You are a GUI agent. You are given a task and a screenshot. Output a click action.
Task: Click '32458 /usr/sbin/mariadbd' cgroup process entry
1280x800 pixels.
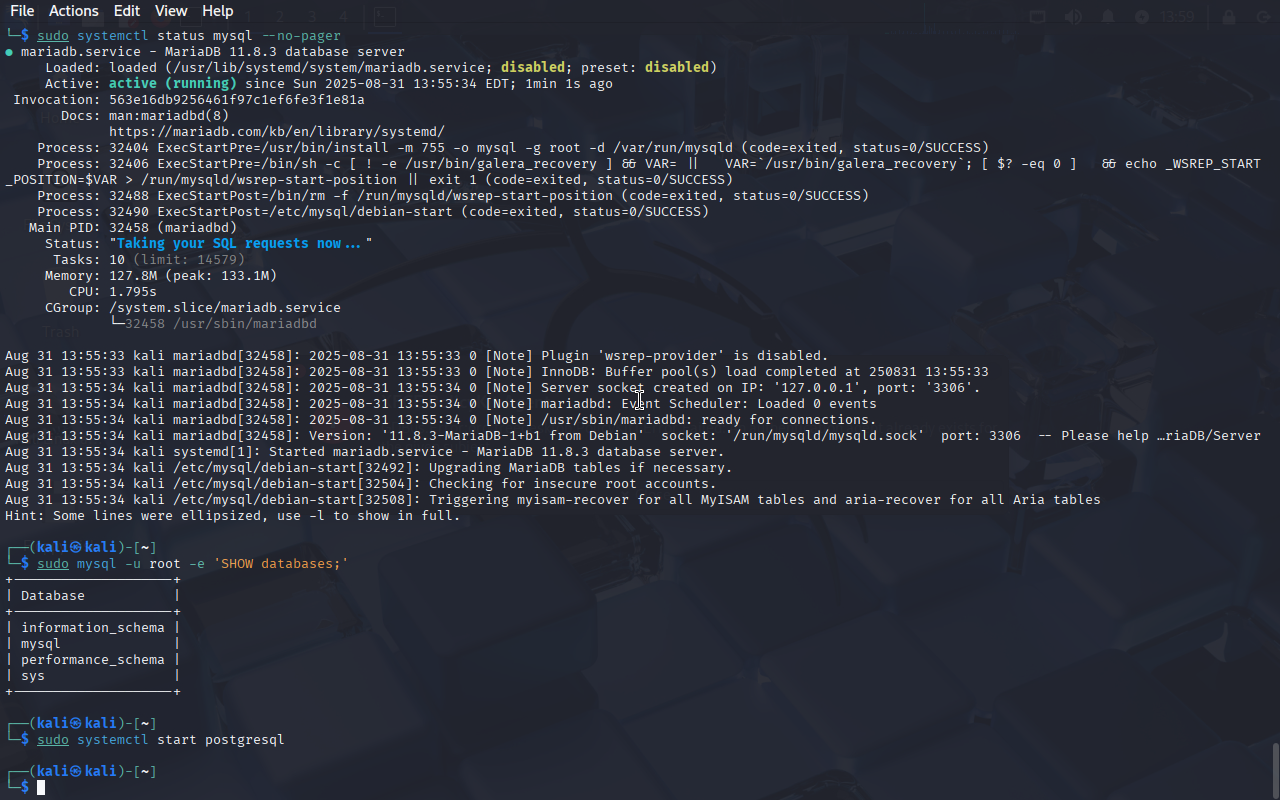(221, 324)
